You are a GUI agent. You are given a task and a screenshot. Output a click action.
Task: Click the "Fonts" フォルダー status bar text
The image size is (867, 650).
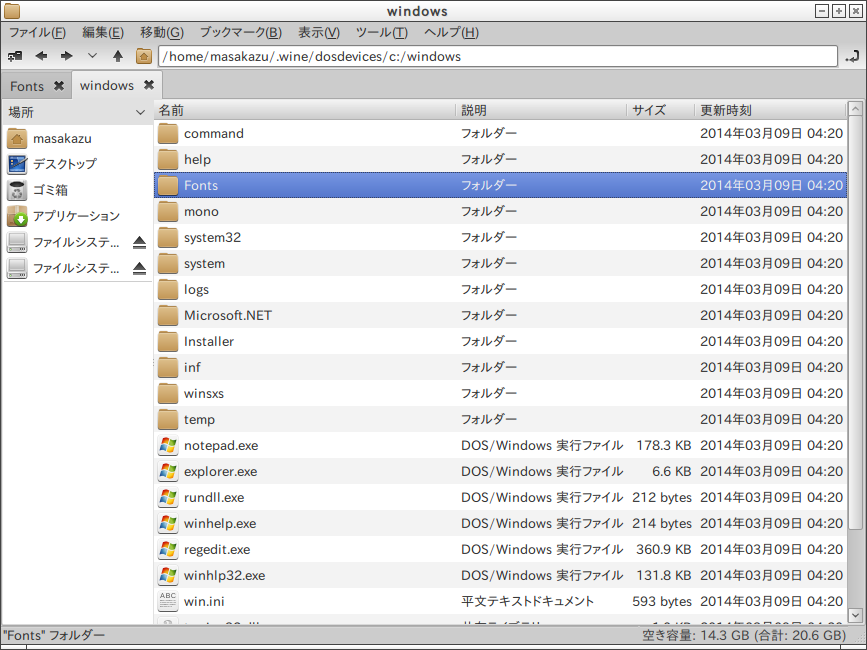tap(54, 636)
